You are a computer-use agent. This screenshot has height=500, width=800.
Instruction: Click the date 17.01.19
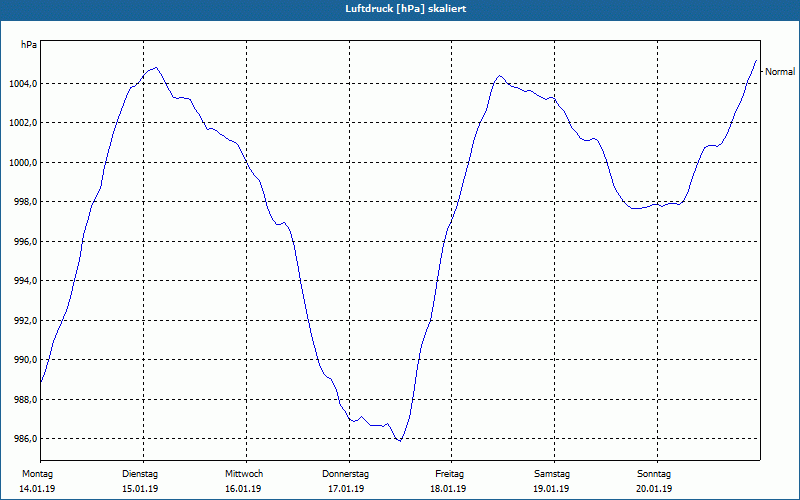pos(346,489)
